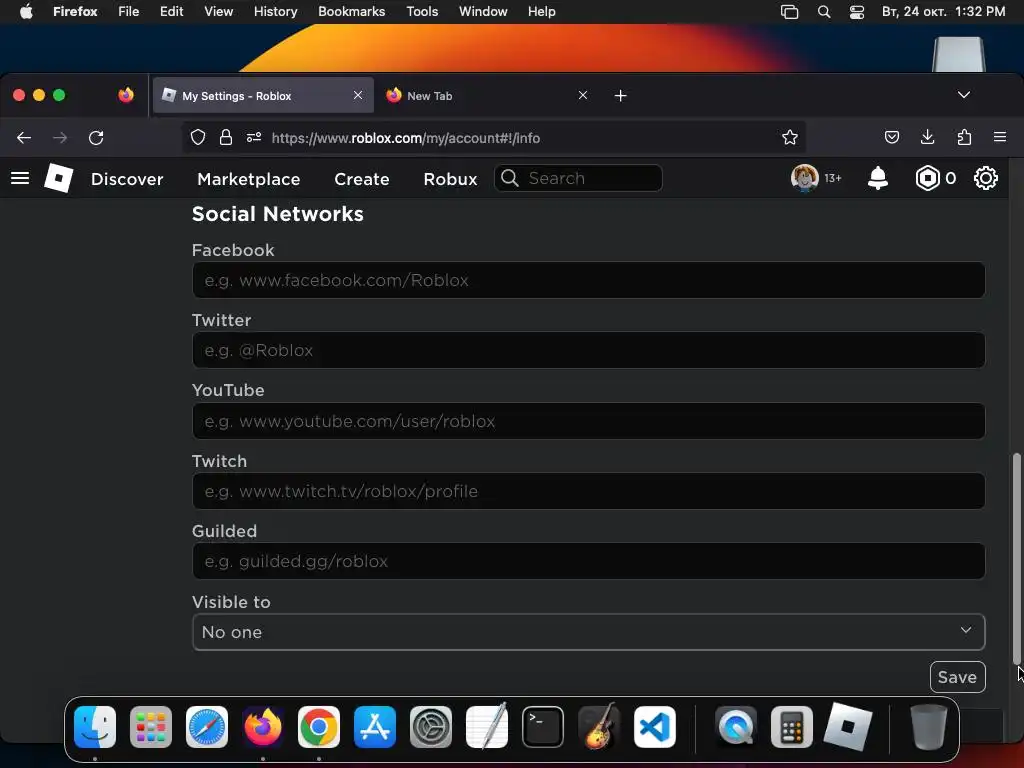Viewport: 1024px width, 768px height.
Task: List all tabs with the chevron
Action: click(963, 95)
